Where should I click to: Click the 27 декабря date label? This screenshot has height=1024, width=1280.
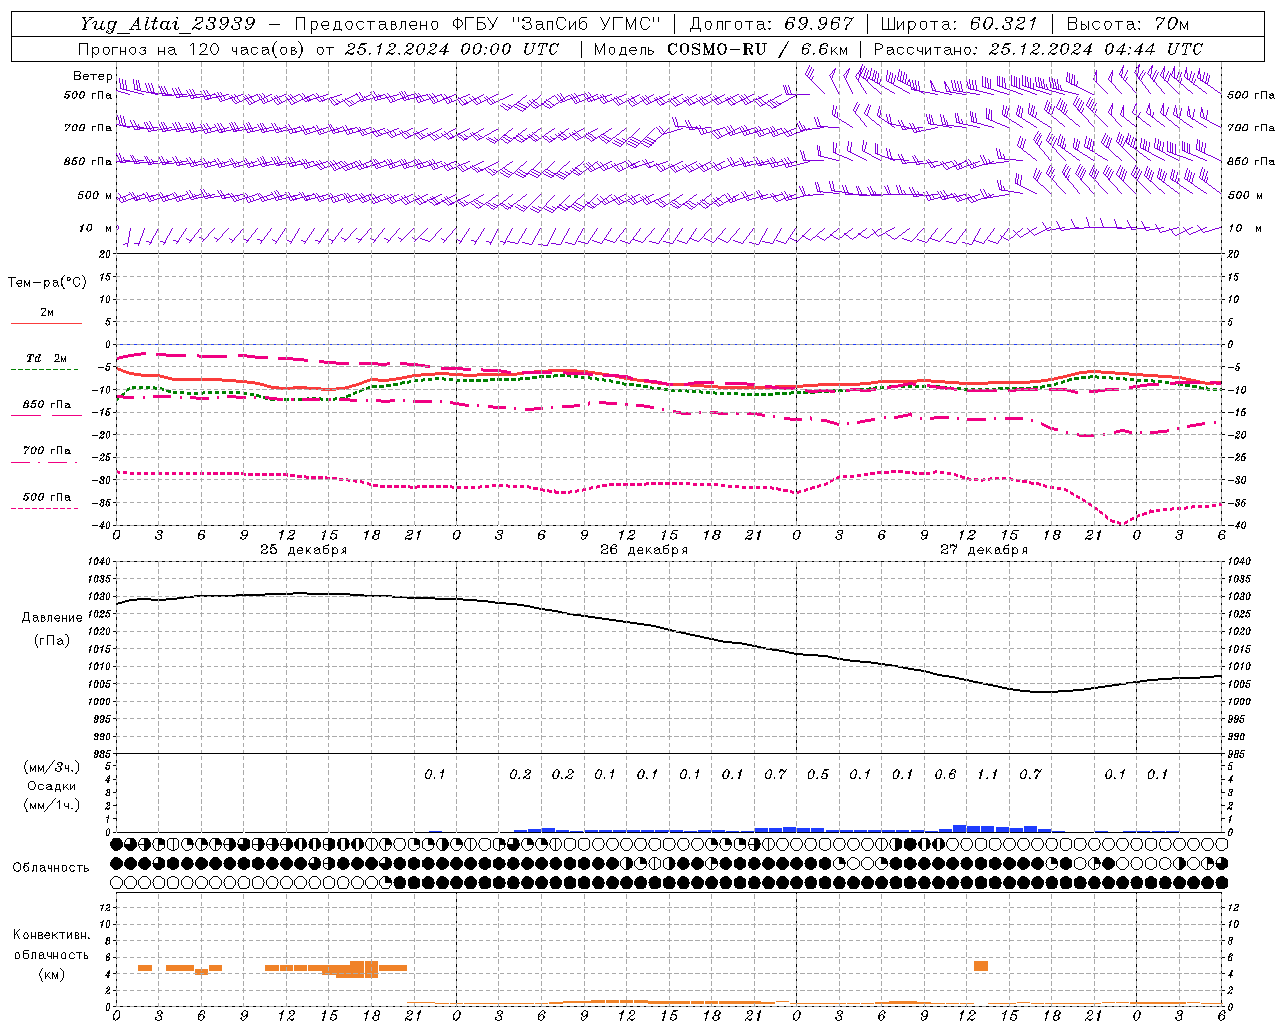pyautogui.click(x=984, y=550)
